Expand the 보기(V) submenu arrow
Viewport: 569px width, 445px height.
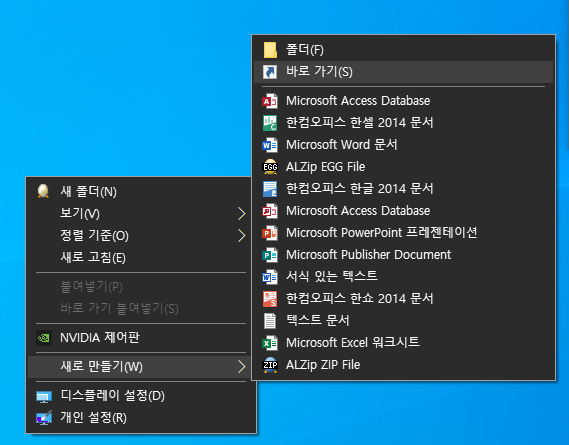coord(241,213)
